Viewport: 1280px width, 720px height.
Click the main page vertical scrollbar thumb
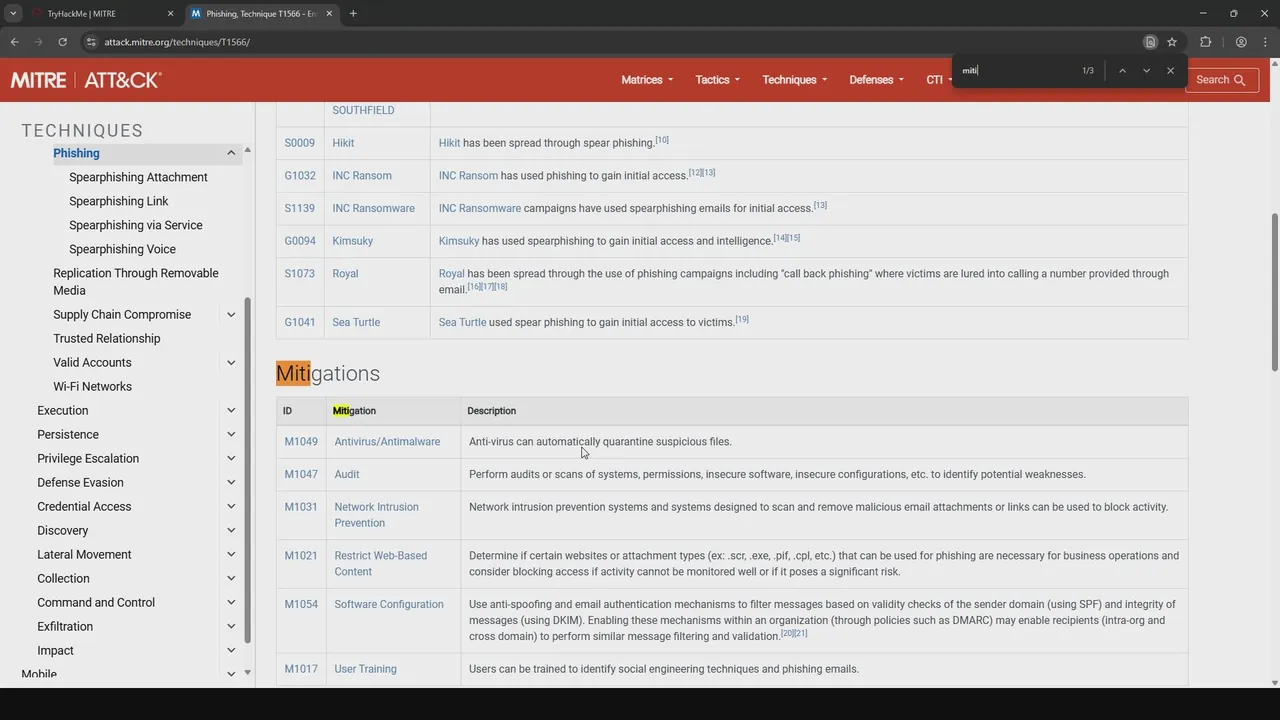point(1274,292)
